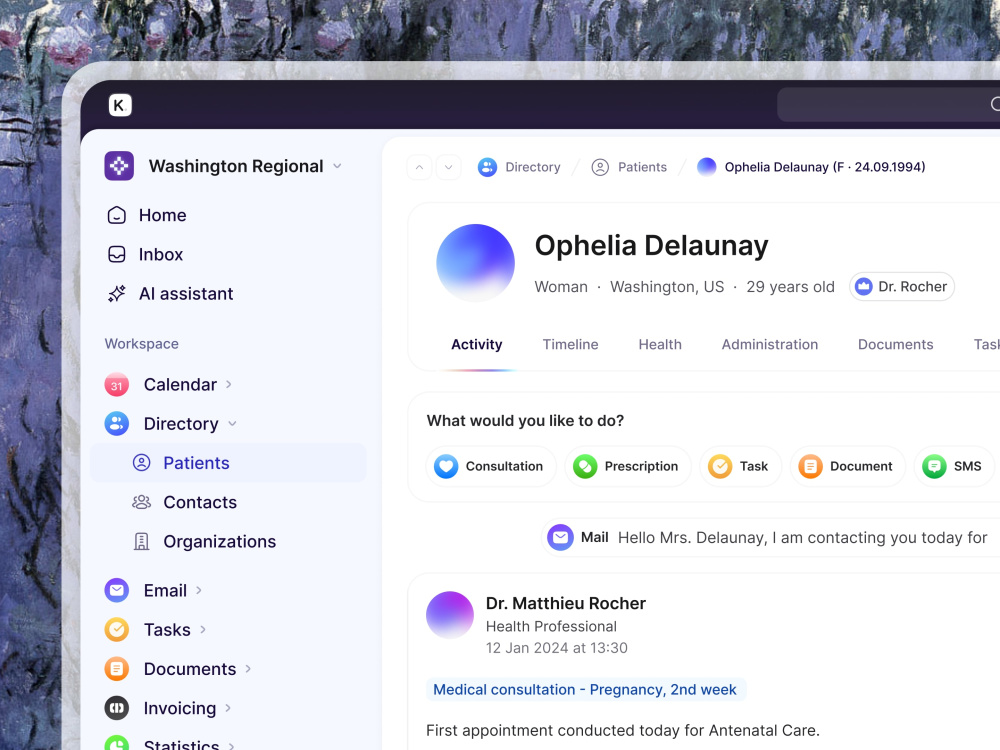The image size is (1000, 750).
Task: Open Statistics in the sidebar
Action: (181, 744)
